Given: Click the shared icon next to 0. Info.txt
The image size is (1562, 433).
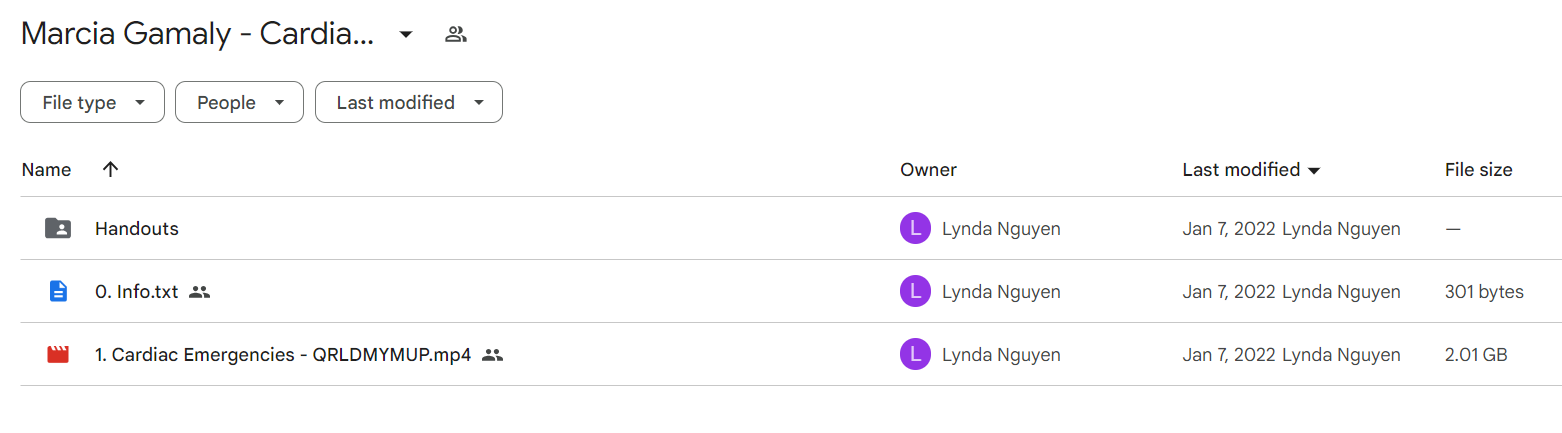Looking at the screenshot, I should click(200, 292).
